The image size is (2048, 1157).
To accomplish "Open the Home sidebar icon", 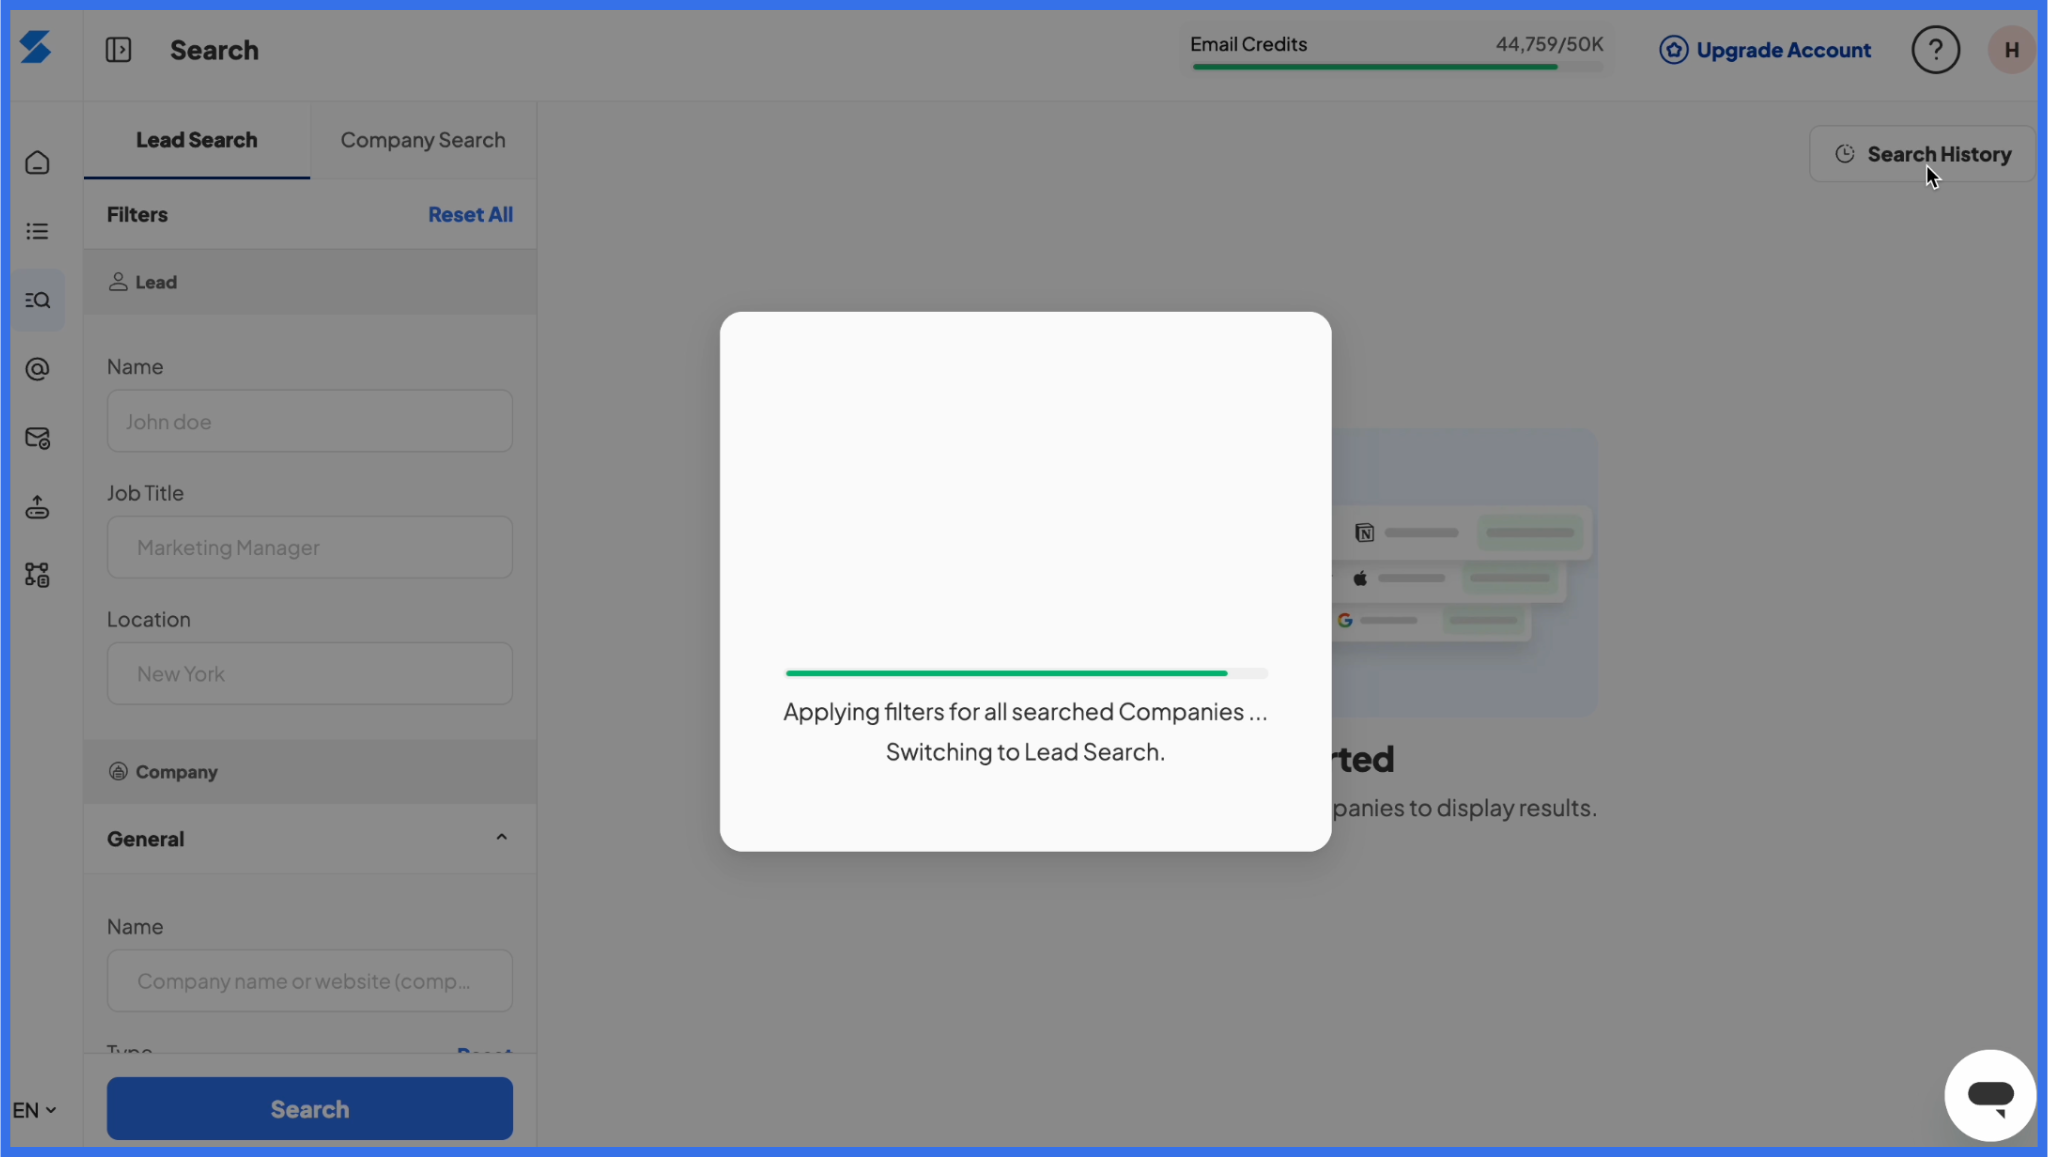I will coord(37,162).
